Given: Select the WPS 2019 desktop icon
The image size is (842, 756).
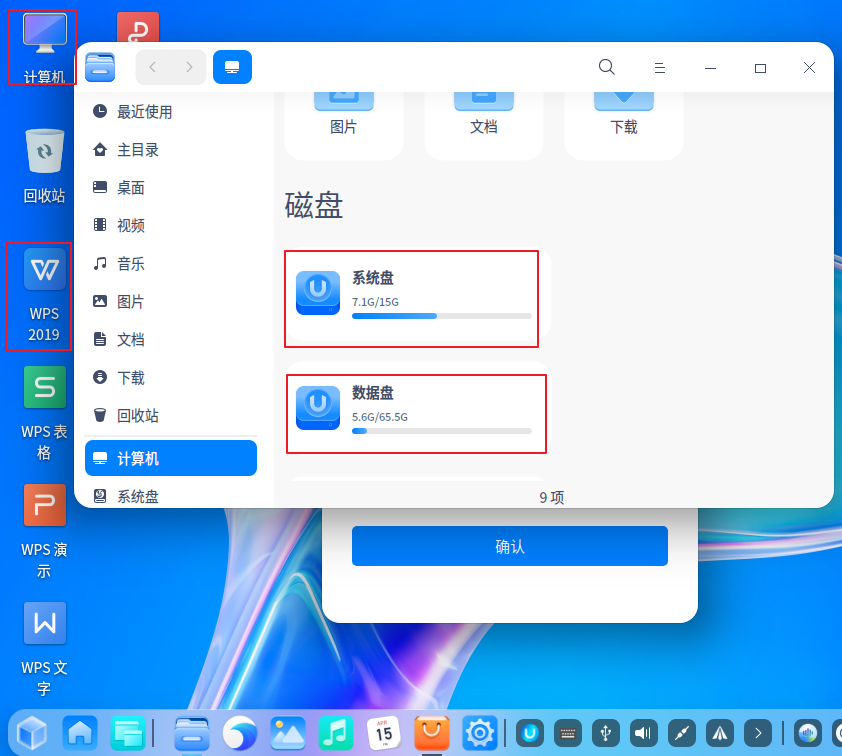Looking at the screenshot, I should (44, 295).
